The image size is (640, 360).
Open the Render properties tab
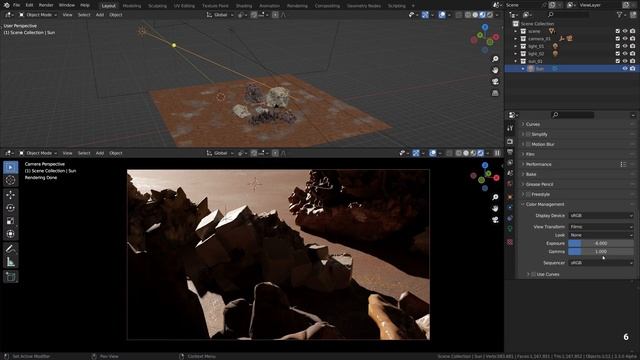[510, 141]
